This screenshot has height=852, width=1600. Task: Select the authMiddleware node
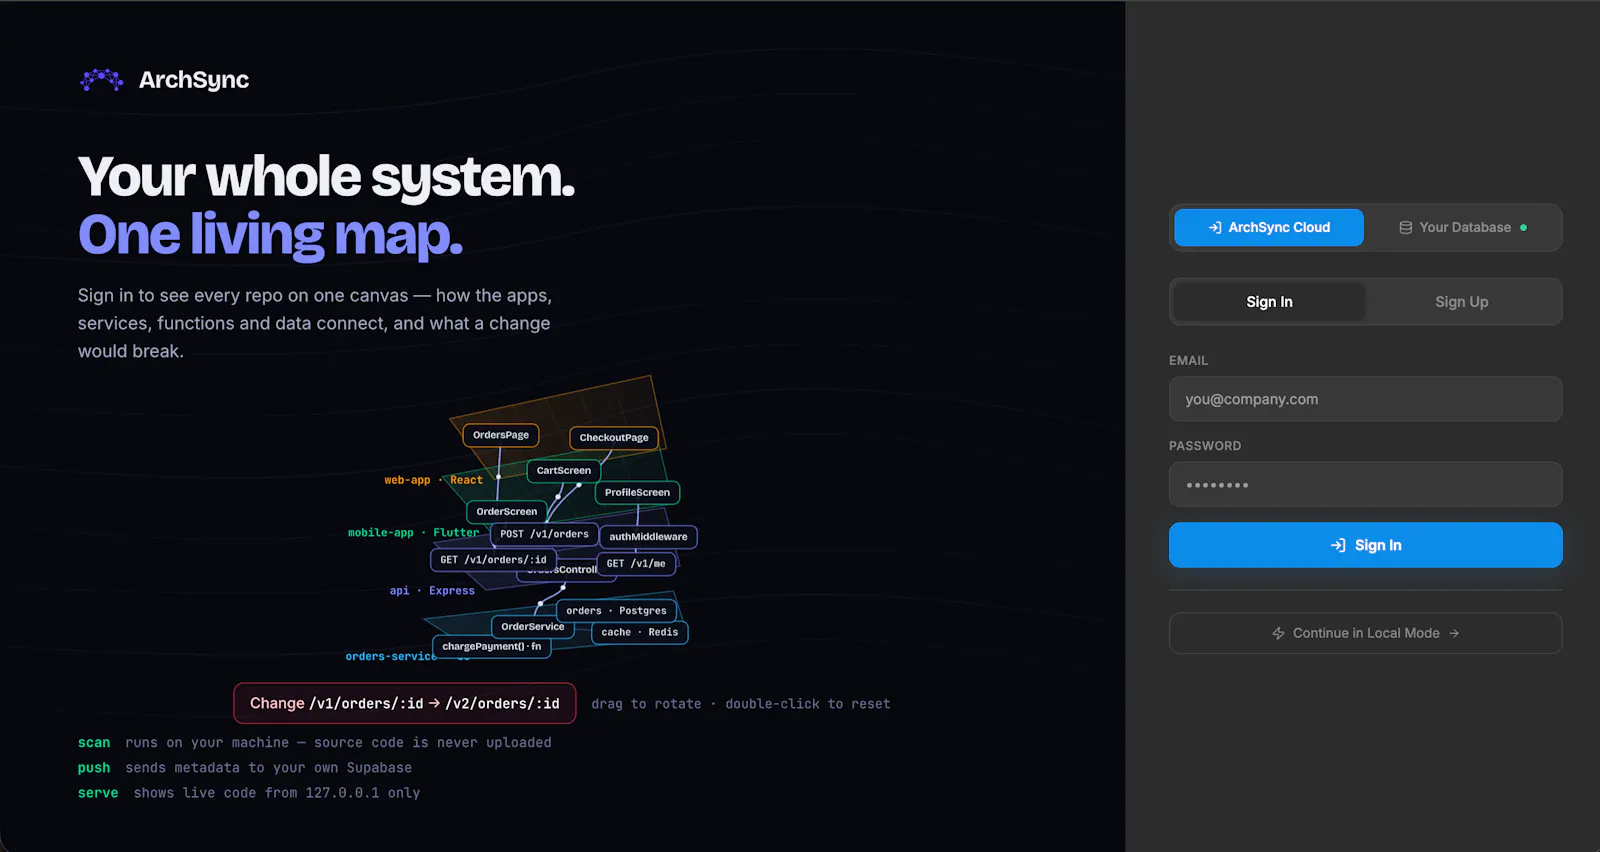(648, 537)
